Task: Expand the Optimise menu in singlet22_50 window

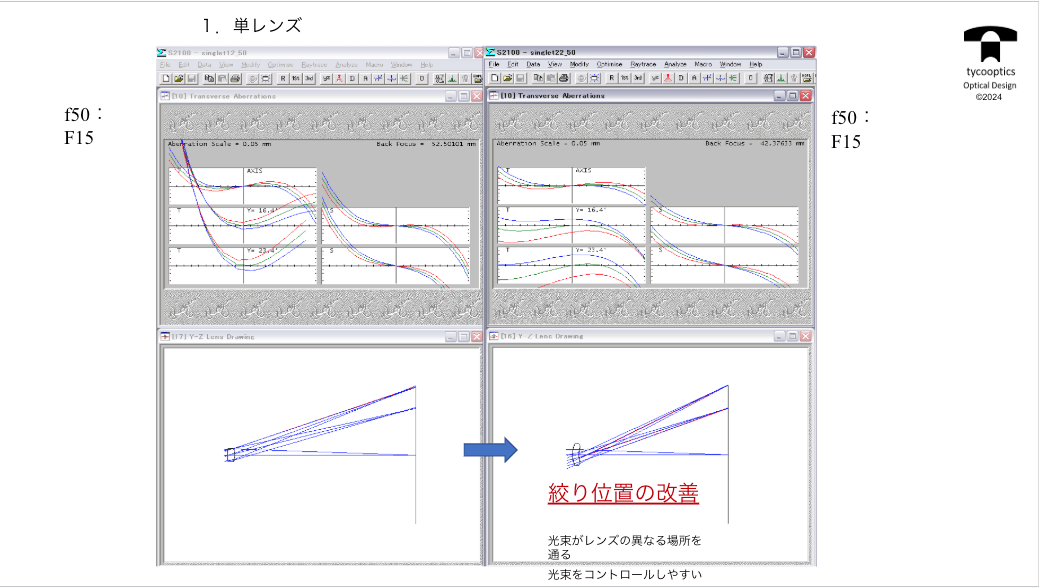Action: [609, 64]
